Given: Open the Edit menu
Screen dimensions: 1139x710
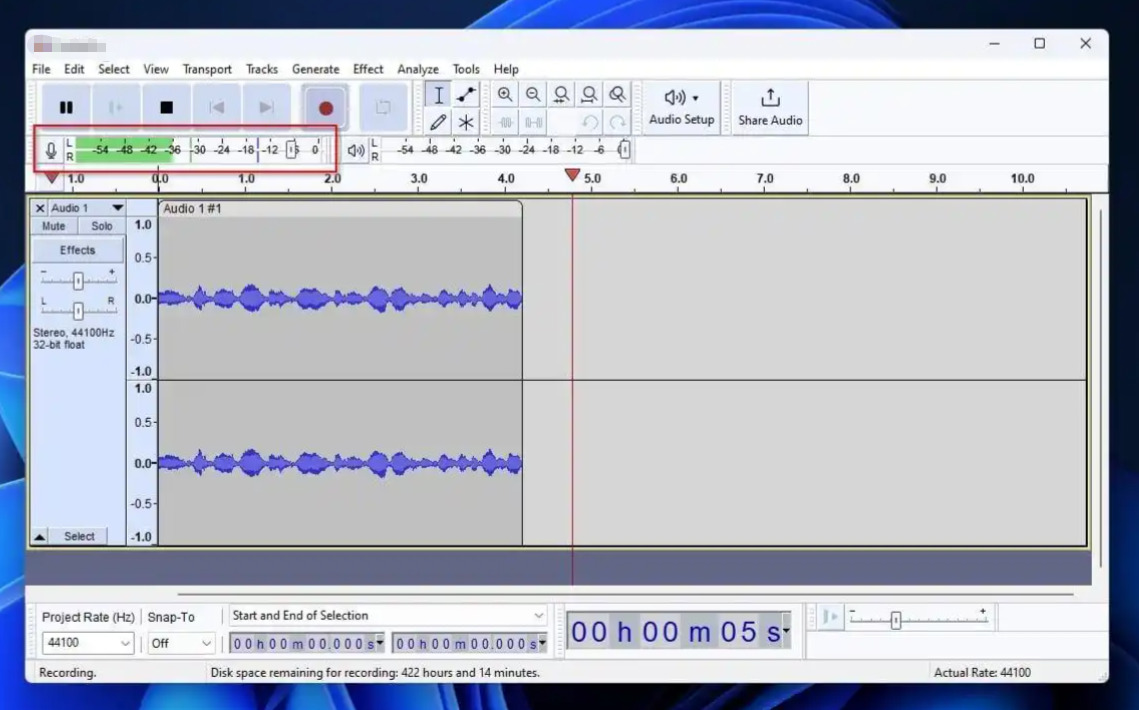Looking at the screenshot, I should pyautogui.click(x=74, y=69).
